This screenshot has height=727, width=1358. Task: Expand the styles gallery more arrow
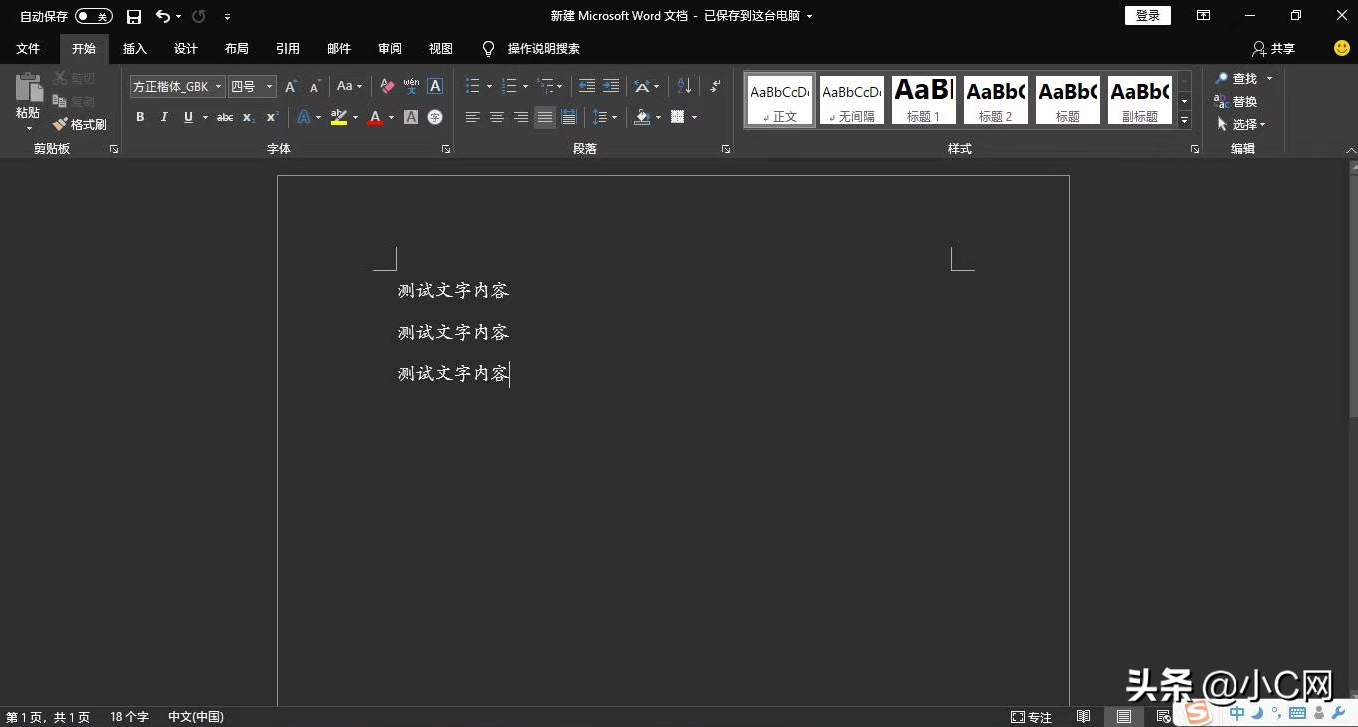(x=1185, y=121)
